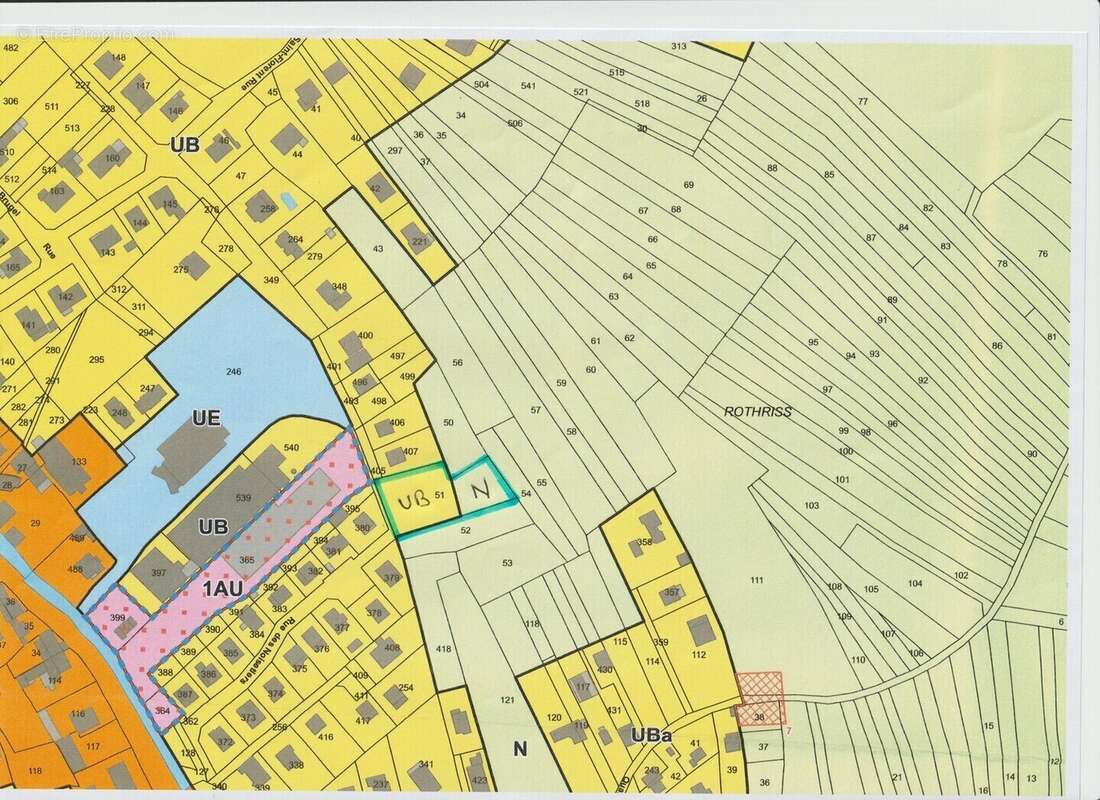Click the red crosshatched square by parcel 38
The width and height of the screenshot is (1100, 800).
pos(760,697)
